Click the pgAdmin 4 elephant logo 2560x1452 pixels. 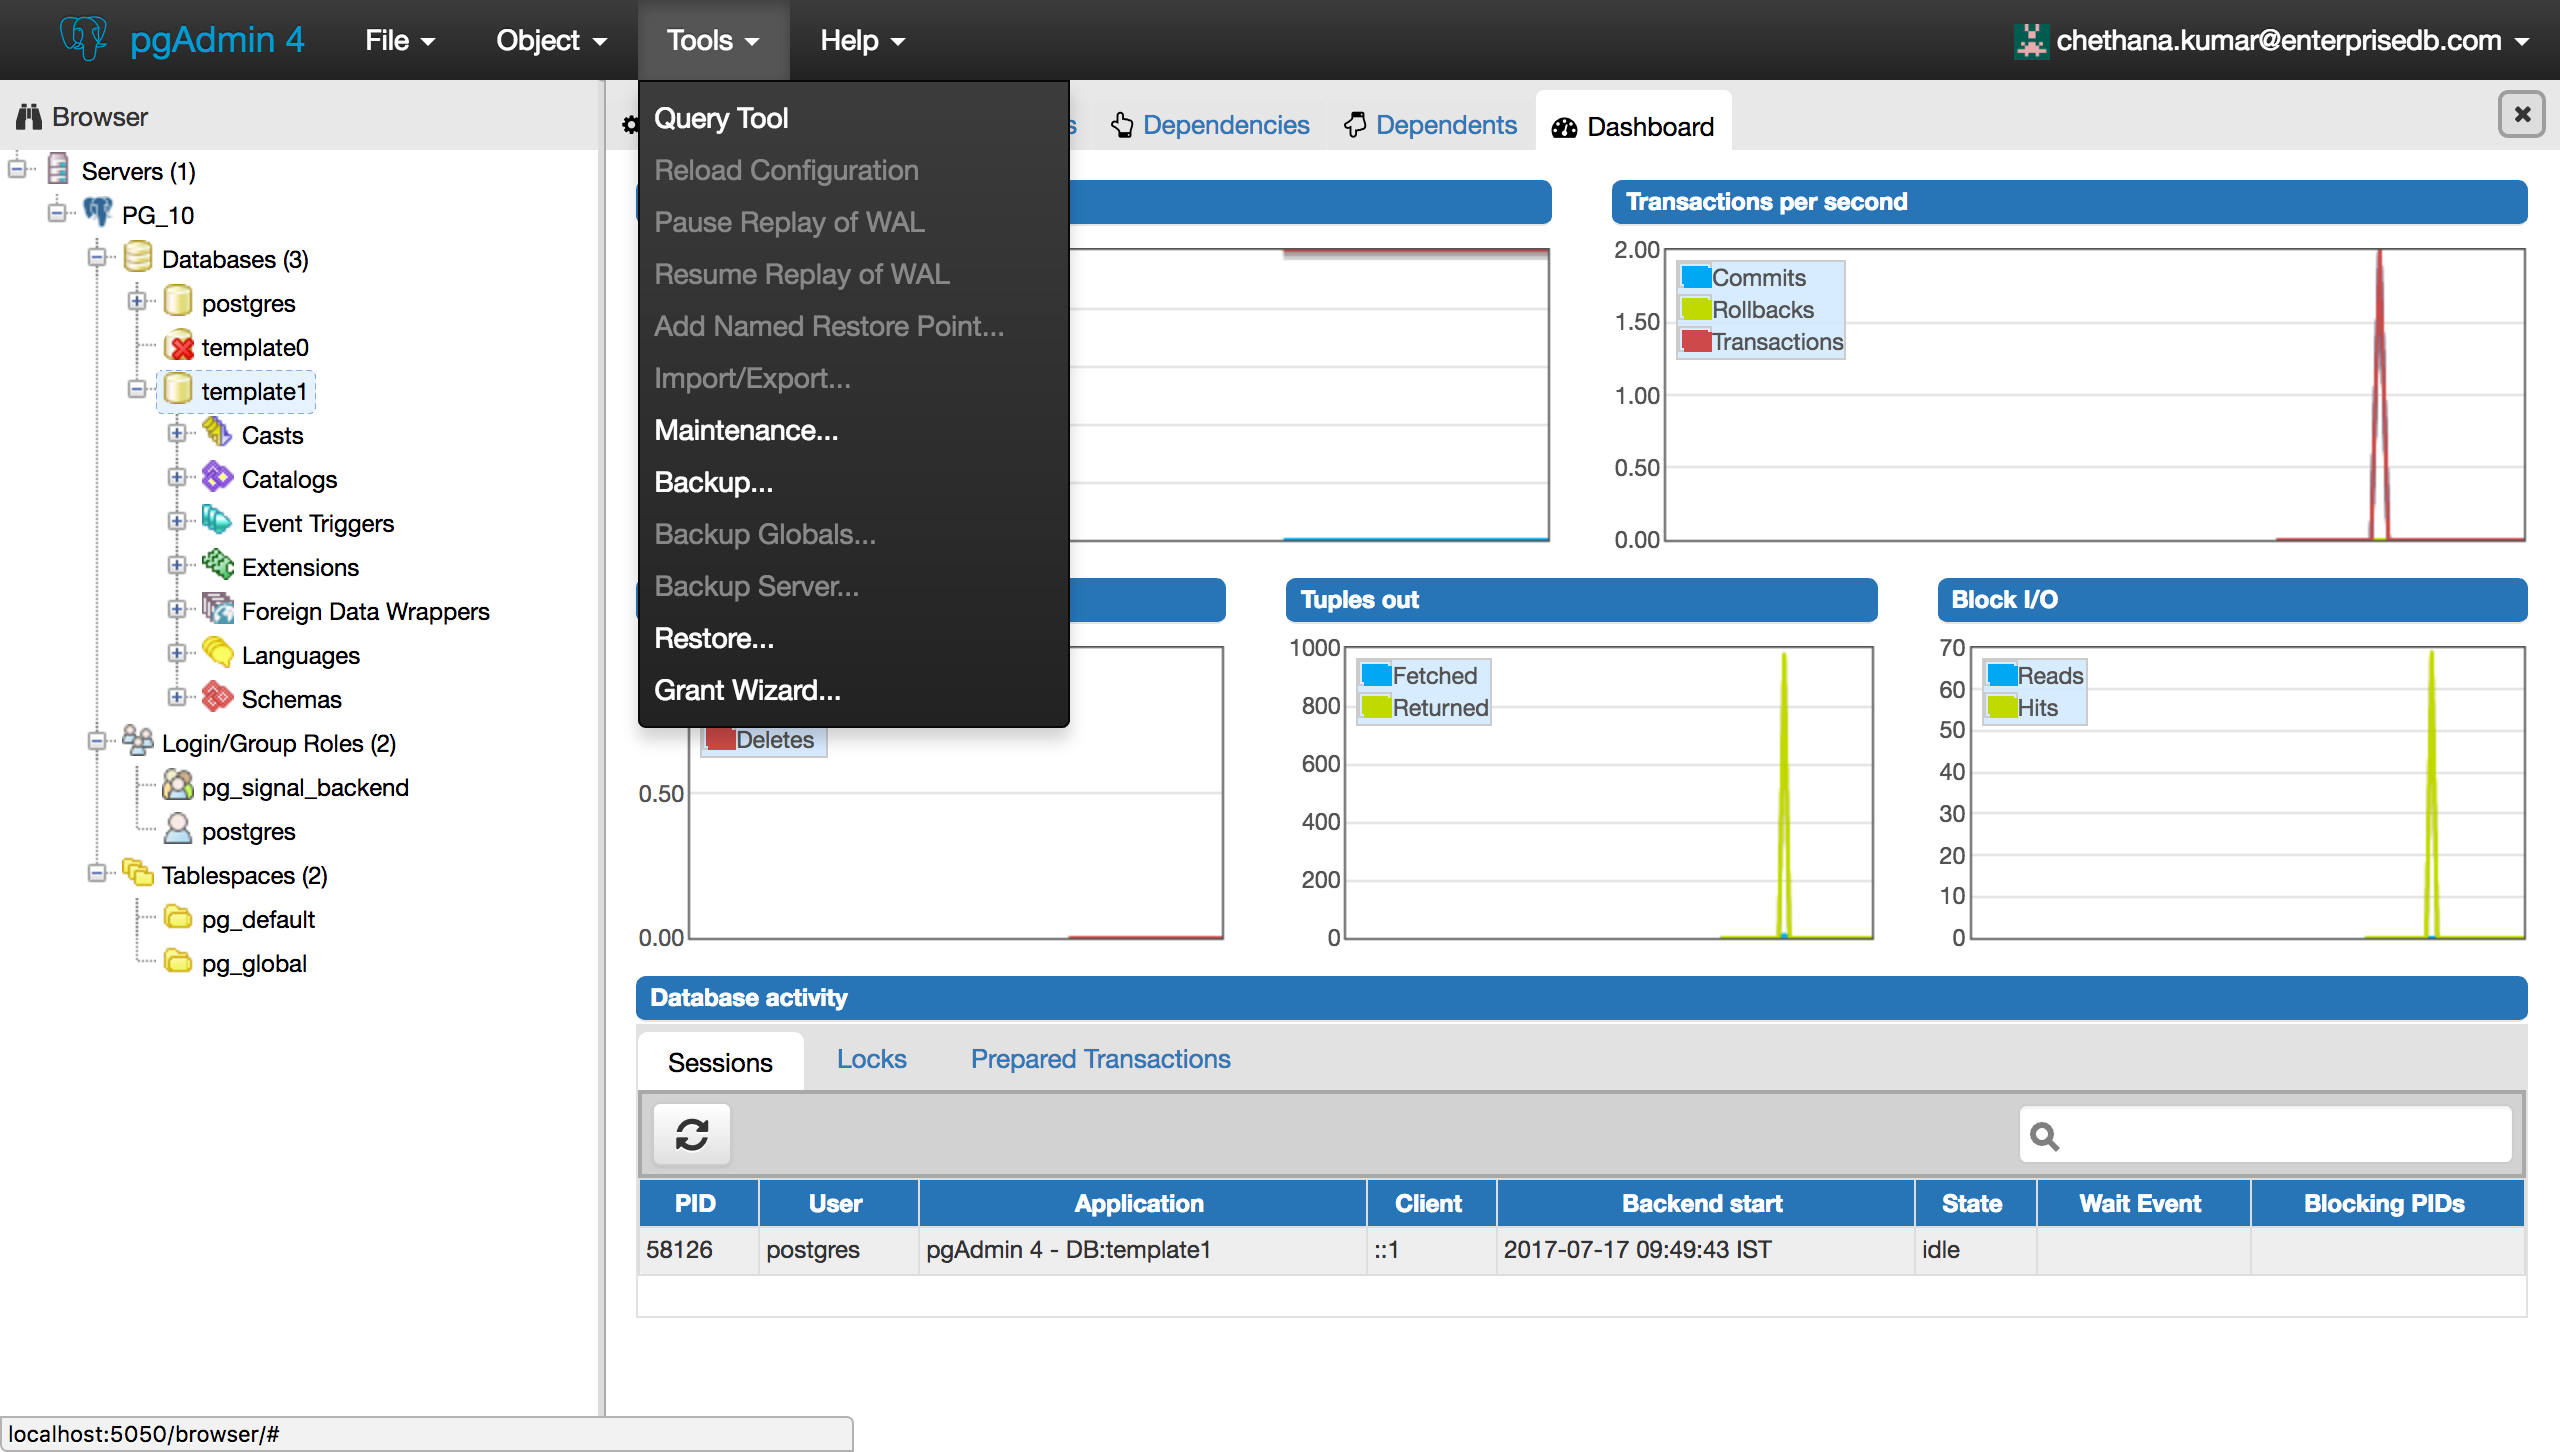83,39
